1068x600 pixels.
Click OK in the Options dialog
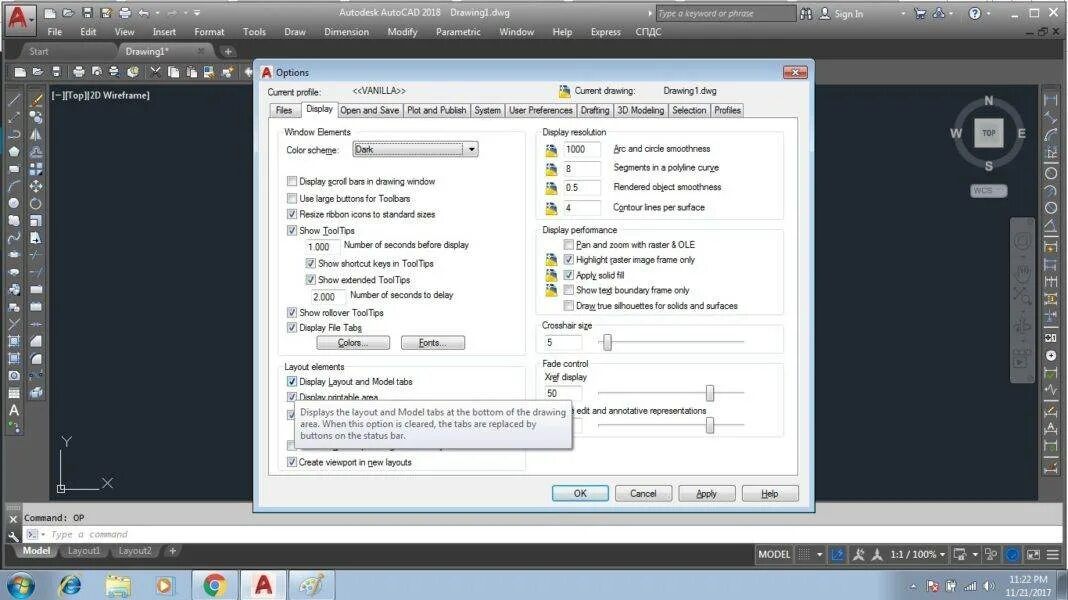point(580,493)
